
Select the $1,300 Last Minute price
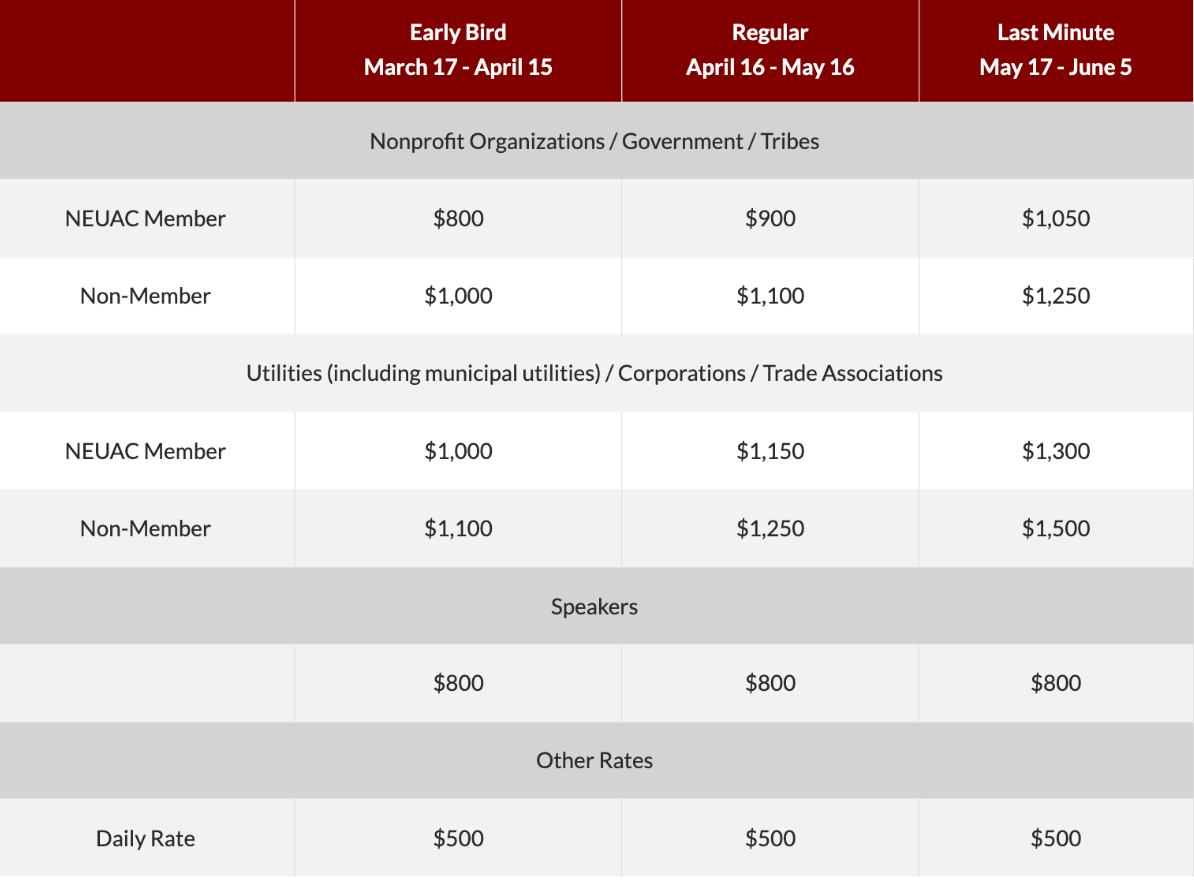[x=1056, y=451]
